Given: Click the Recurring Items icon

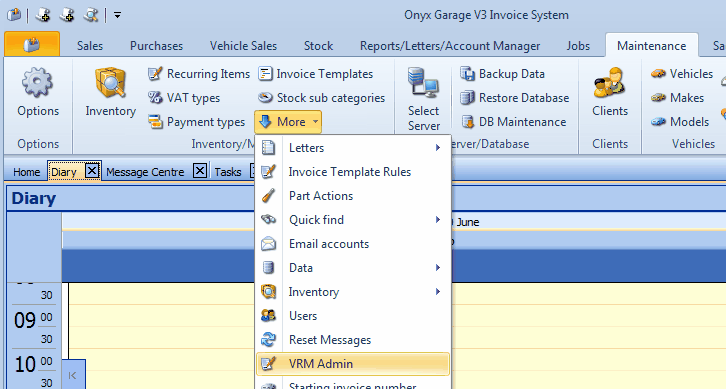Looking at the screenshot, I should pos(155,74).
